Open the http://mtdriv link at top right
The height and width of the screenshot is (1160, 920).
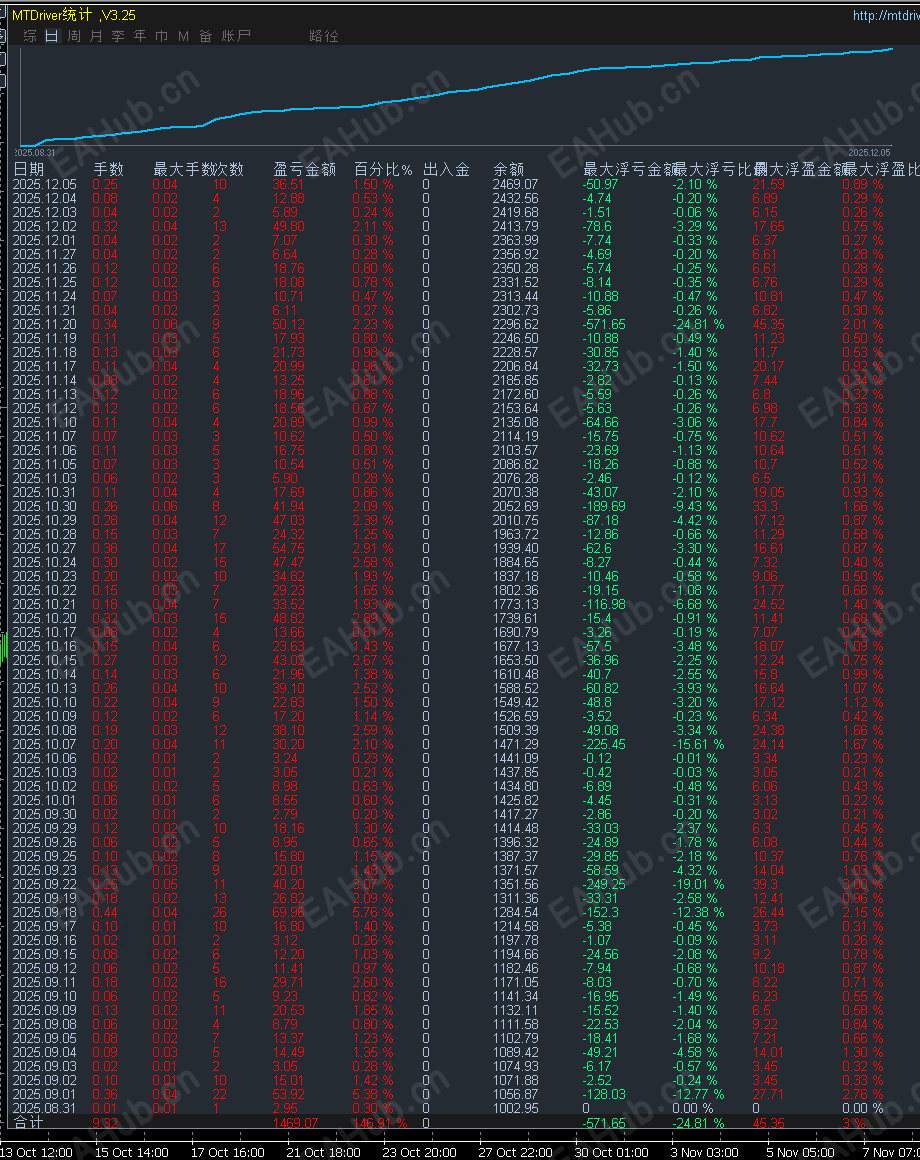pyautogui.click(x=888, y=15)
